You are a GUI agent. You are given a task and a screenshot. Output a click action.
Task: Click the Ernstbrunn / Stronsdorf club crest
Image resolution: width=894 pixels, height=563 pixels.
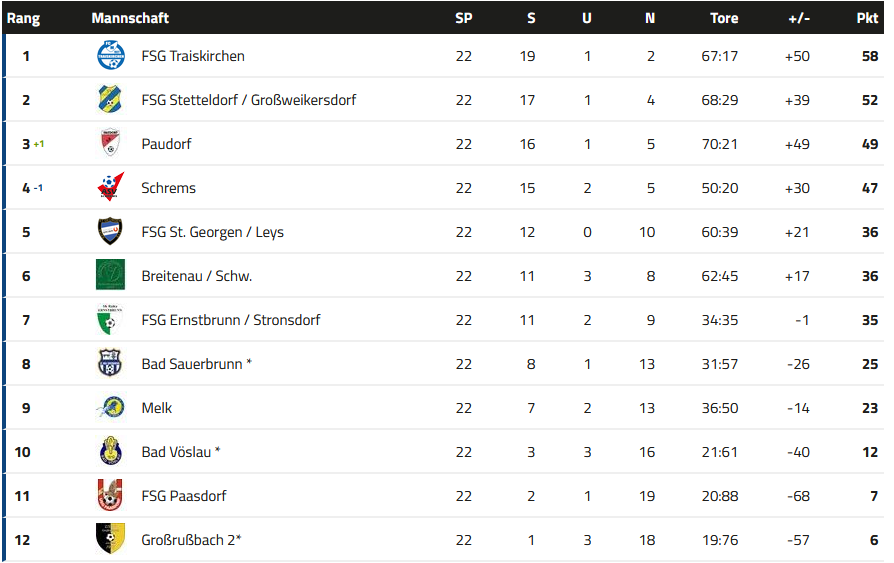click(109, 319)
